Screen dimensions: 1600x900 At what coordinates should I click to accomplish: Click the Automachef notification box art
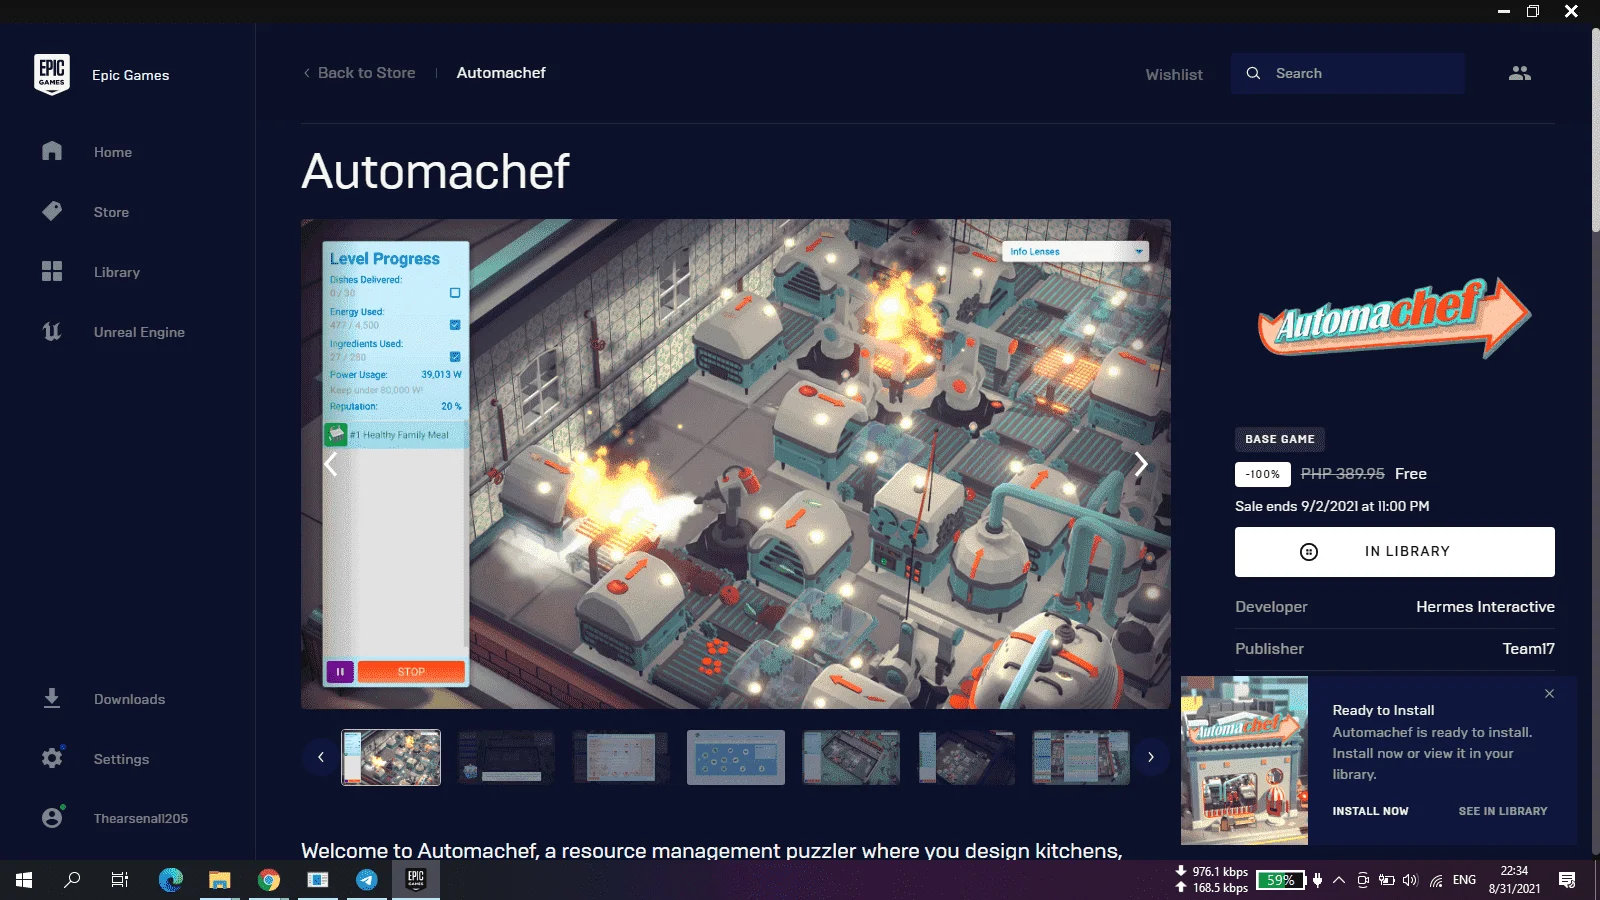point(1244,761)
